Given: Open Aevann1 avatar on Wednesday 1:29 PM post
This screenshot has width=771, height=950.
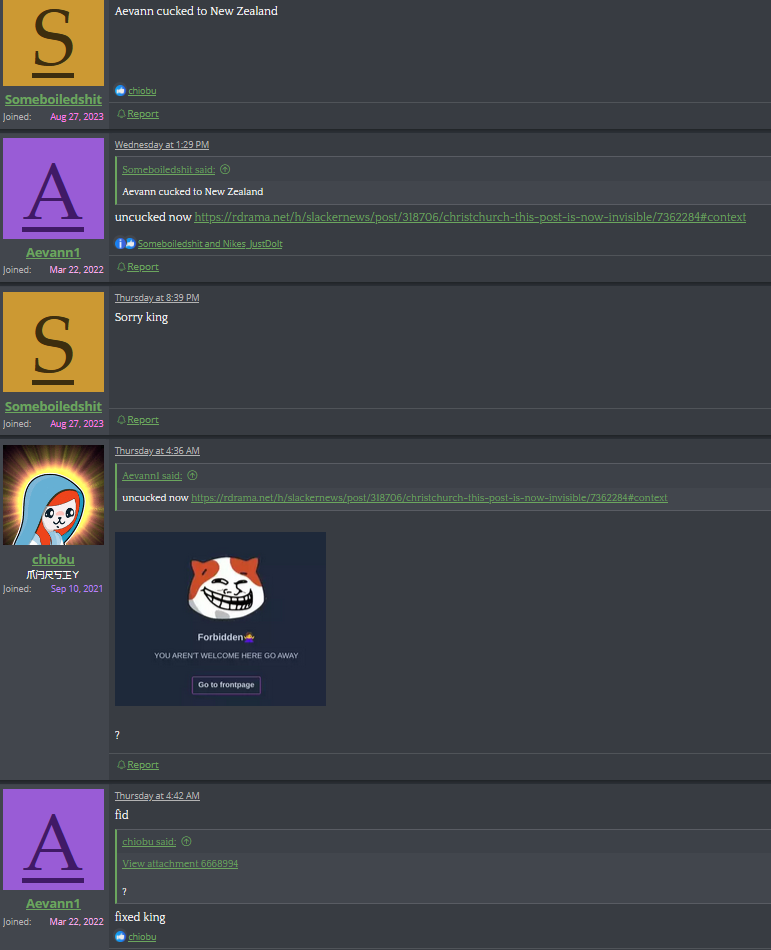Looking at the screenshot, I should tap(53, 188).
